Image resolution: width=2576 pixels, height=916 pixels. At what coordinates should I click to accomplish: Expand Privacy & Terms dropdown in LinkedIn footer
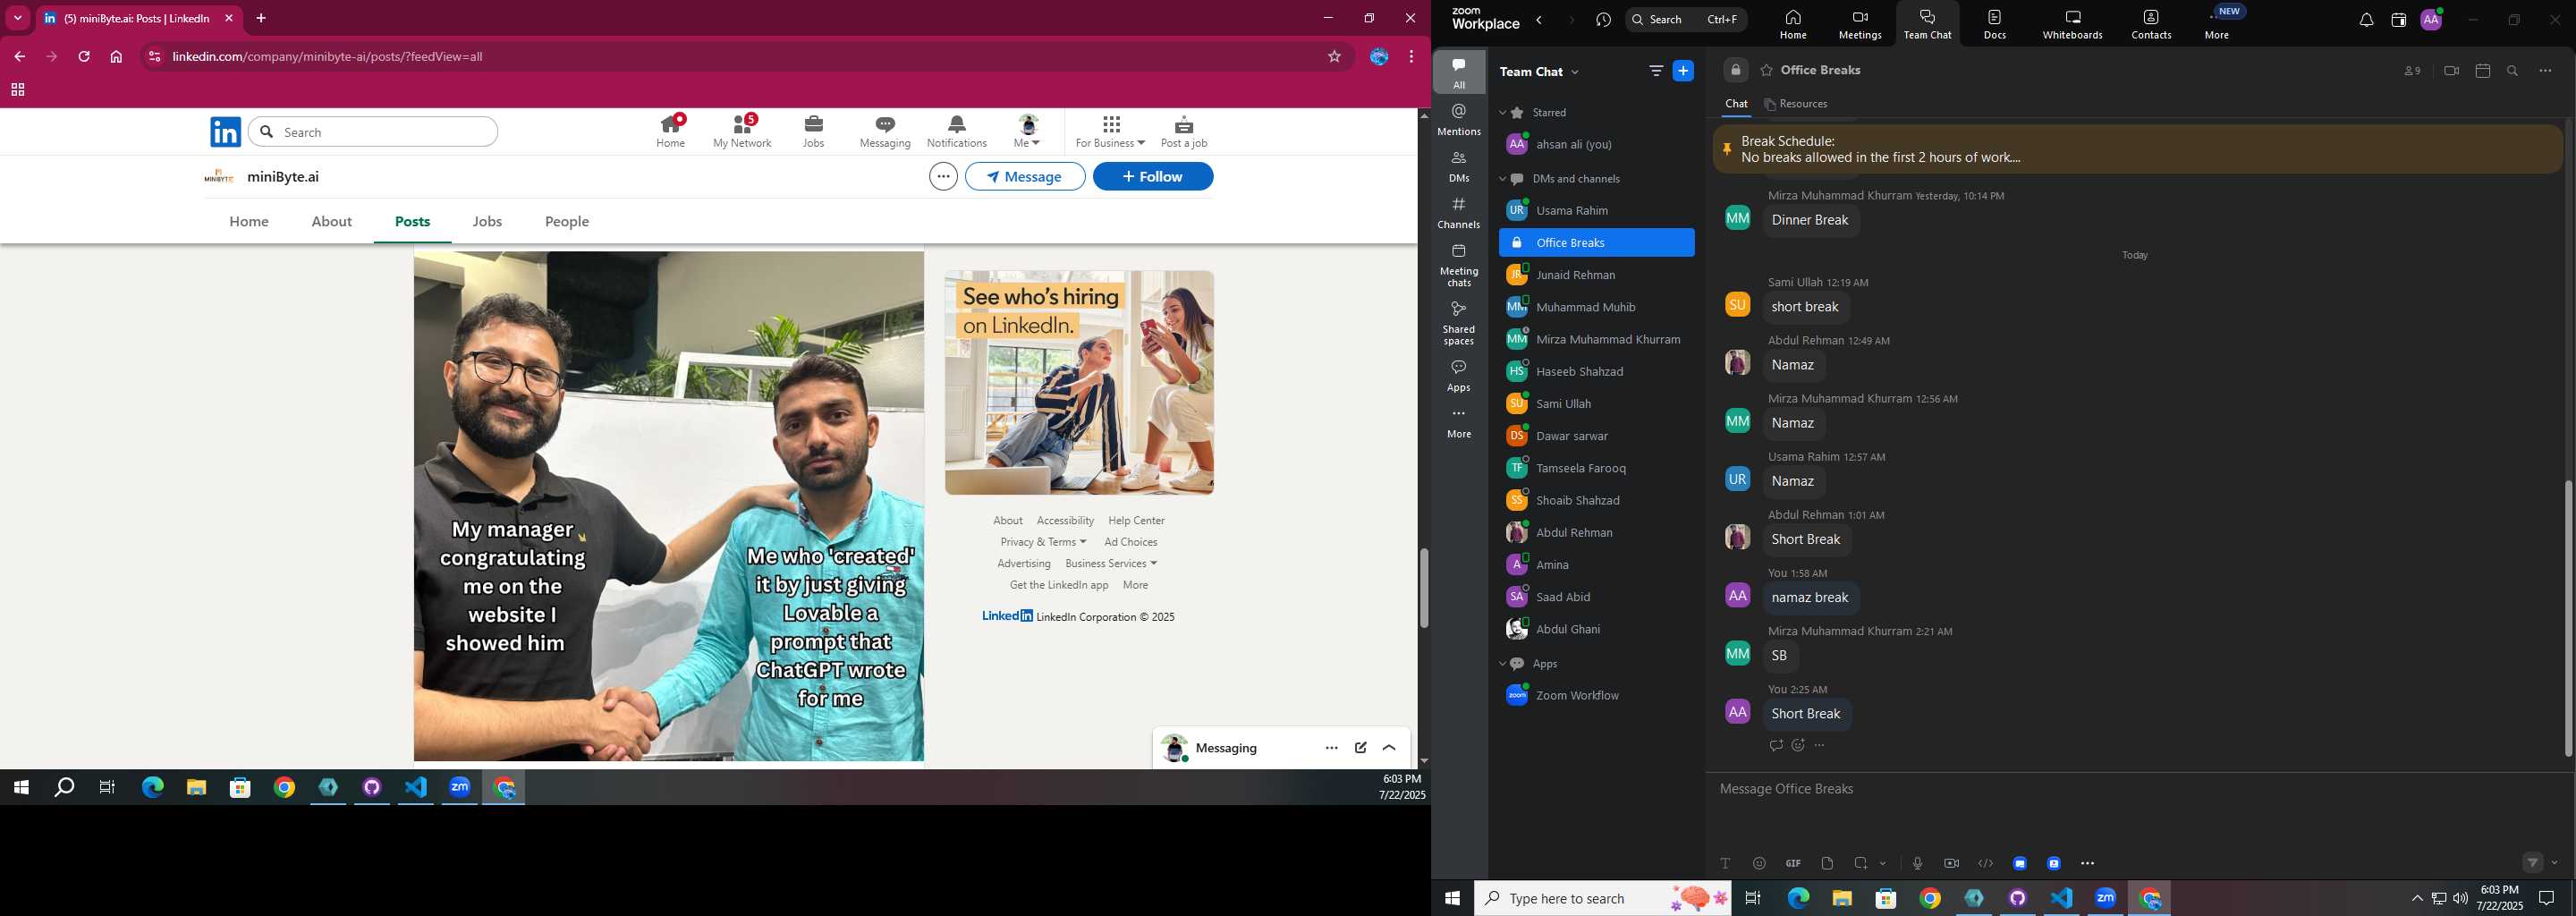1043,542
